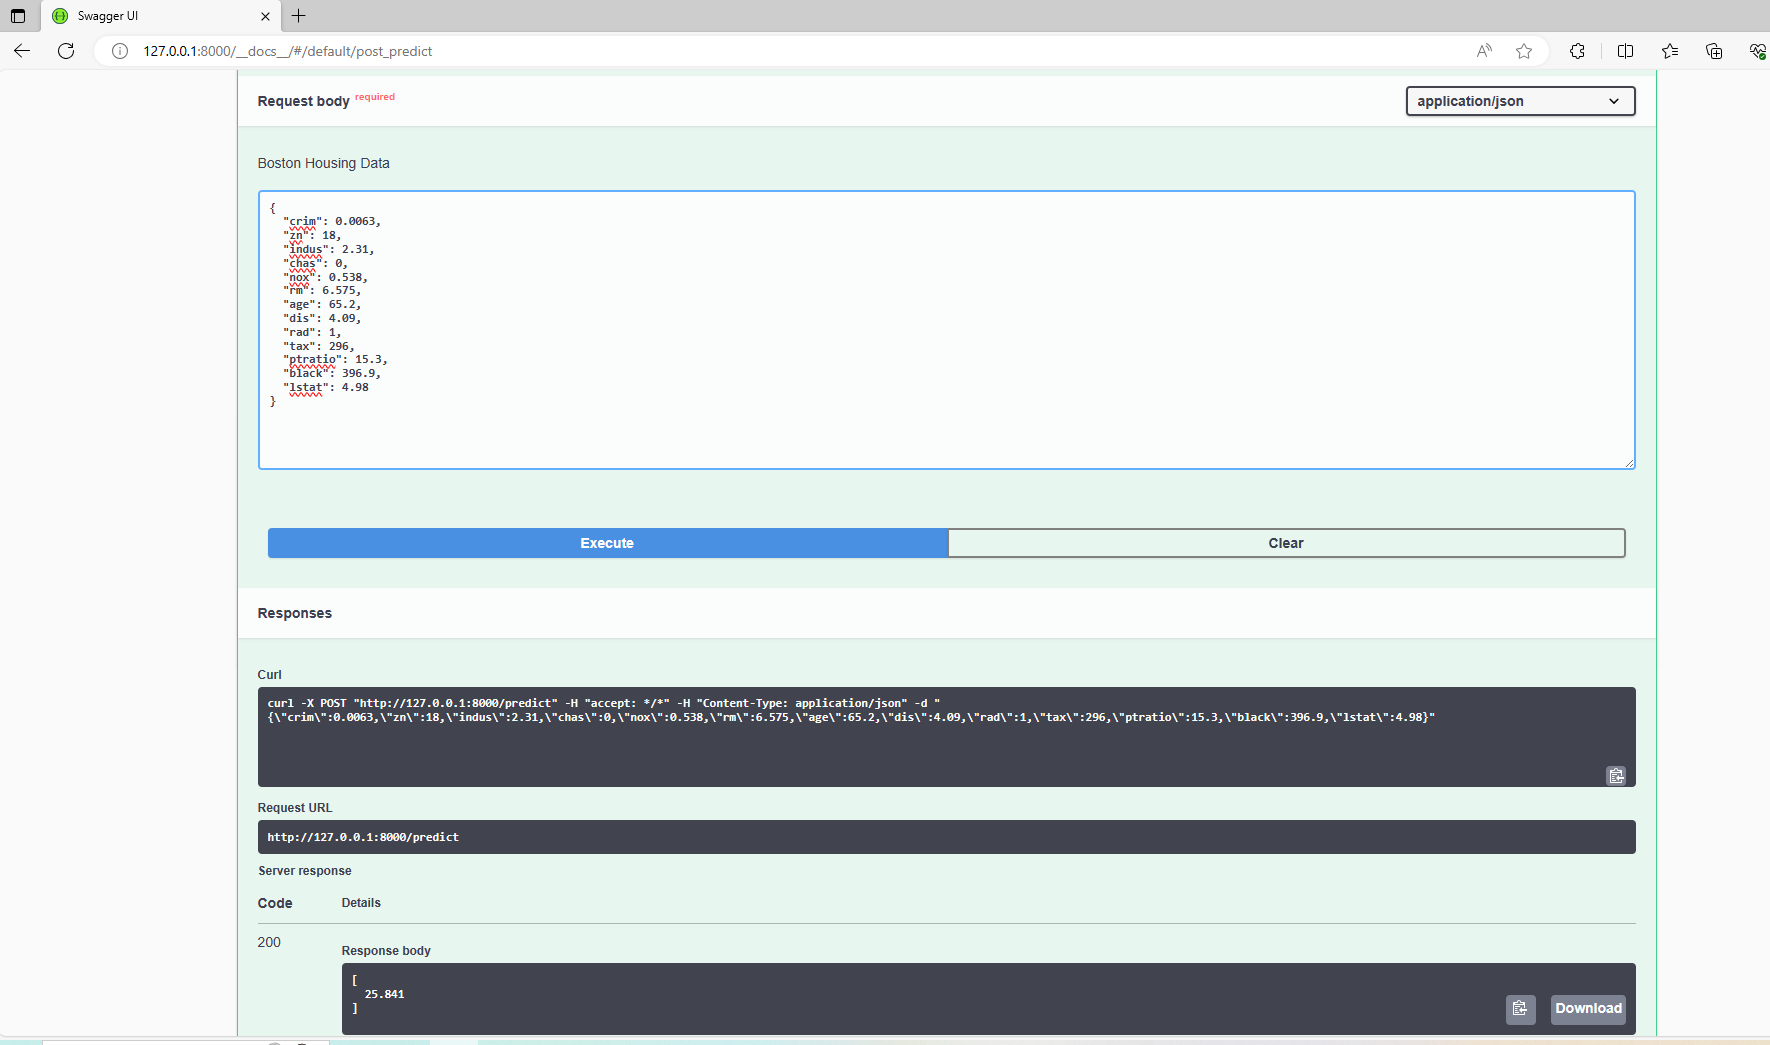Add this page to favorites
Screen dimensions: 1770x1045
pyautogui.click(x=1524, y=51)
